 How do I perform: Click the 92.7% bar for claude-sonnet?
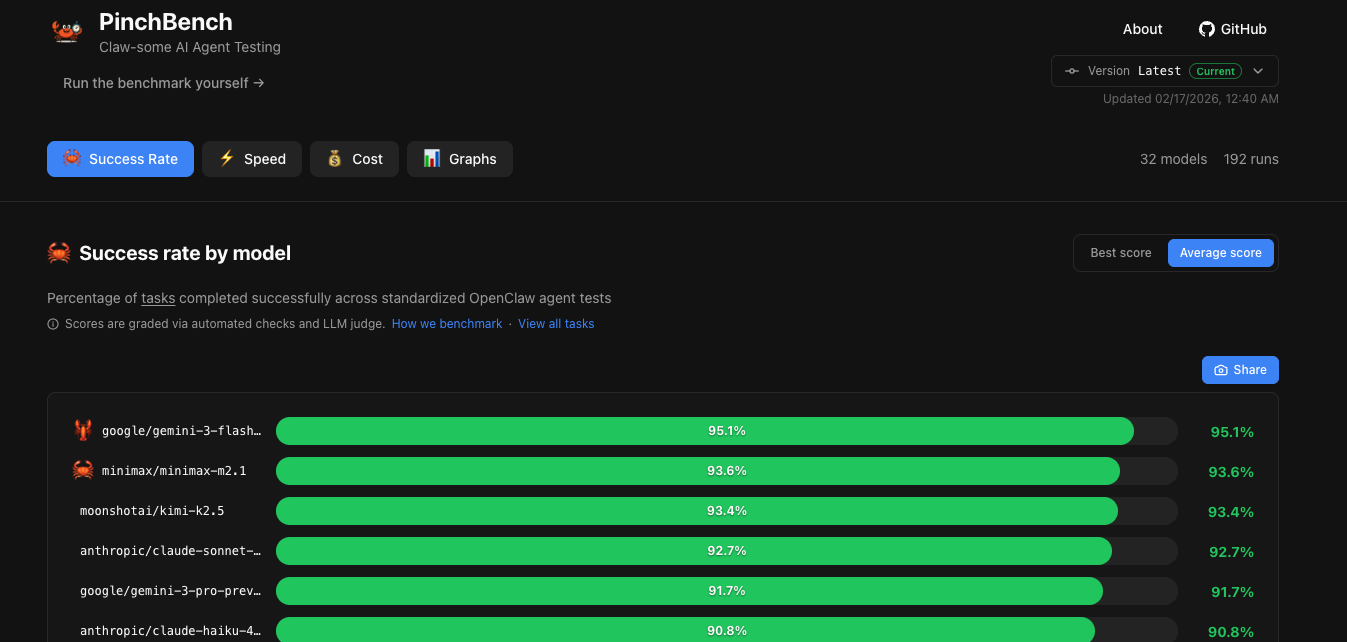tap(694, 551)
